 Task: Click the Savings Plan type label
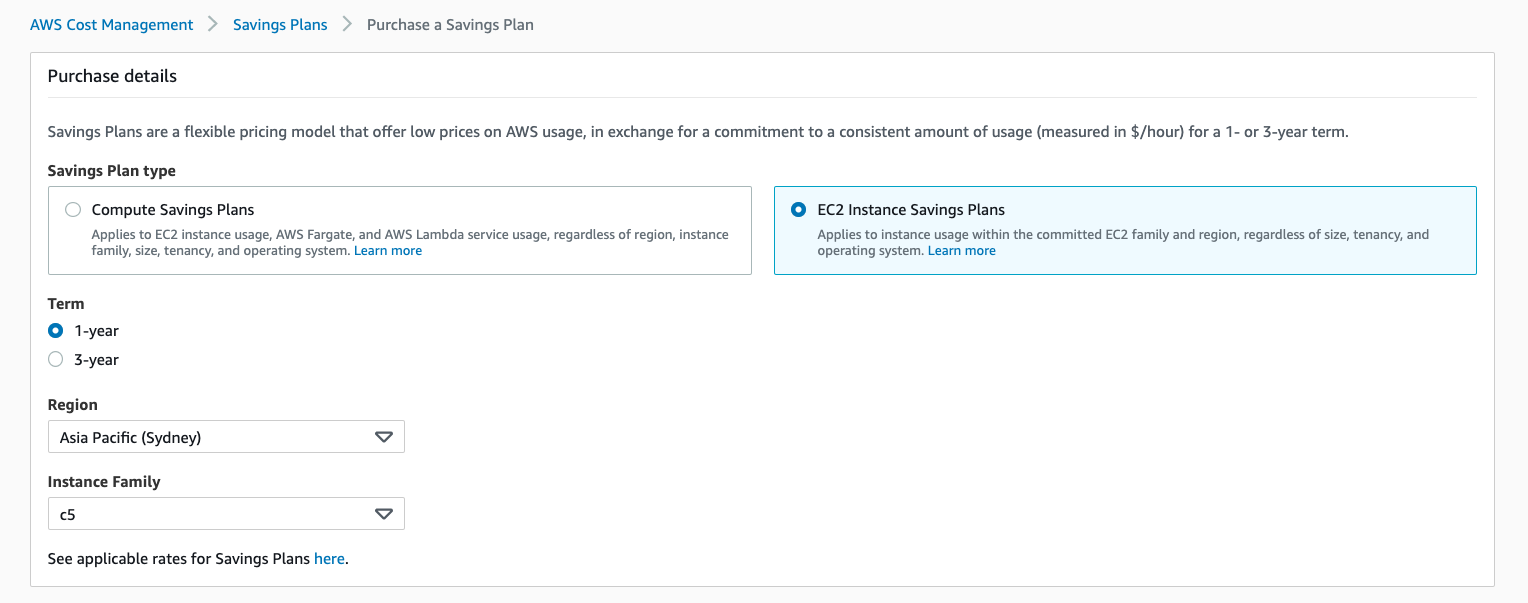point(112,171)
